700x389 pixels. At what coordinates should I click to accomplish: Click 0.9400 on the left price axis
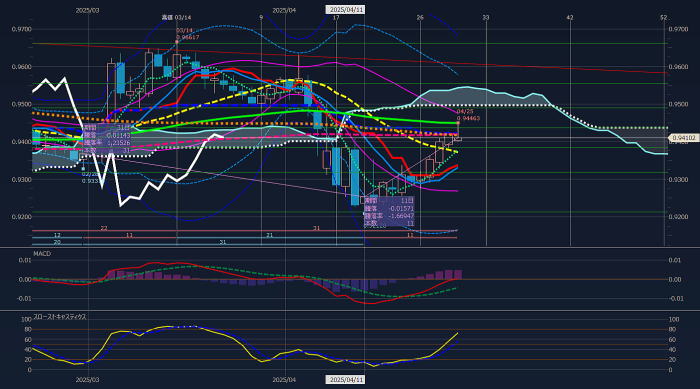(x=21, y=142)
